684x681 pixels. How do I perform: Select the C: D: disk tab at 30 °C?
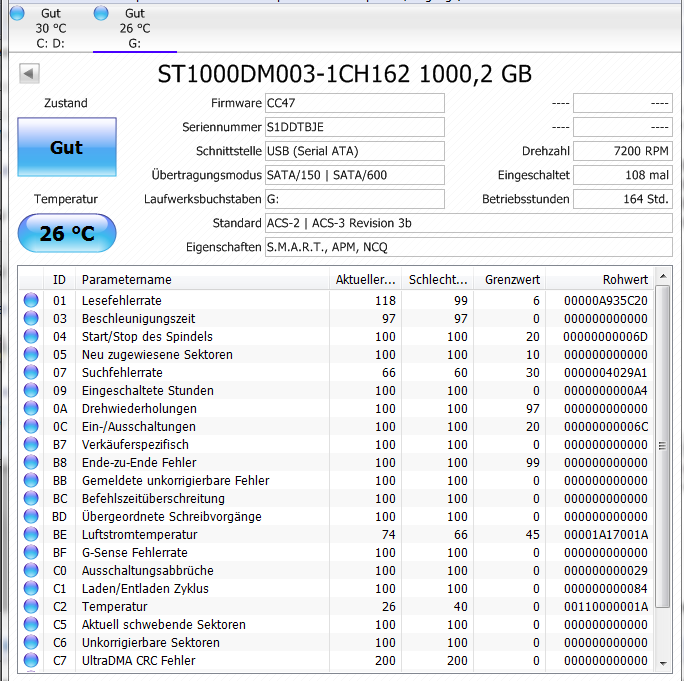coord(51,28)
